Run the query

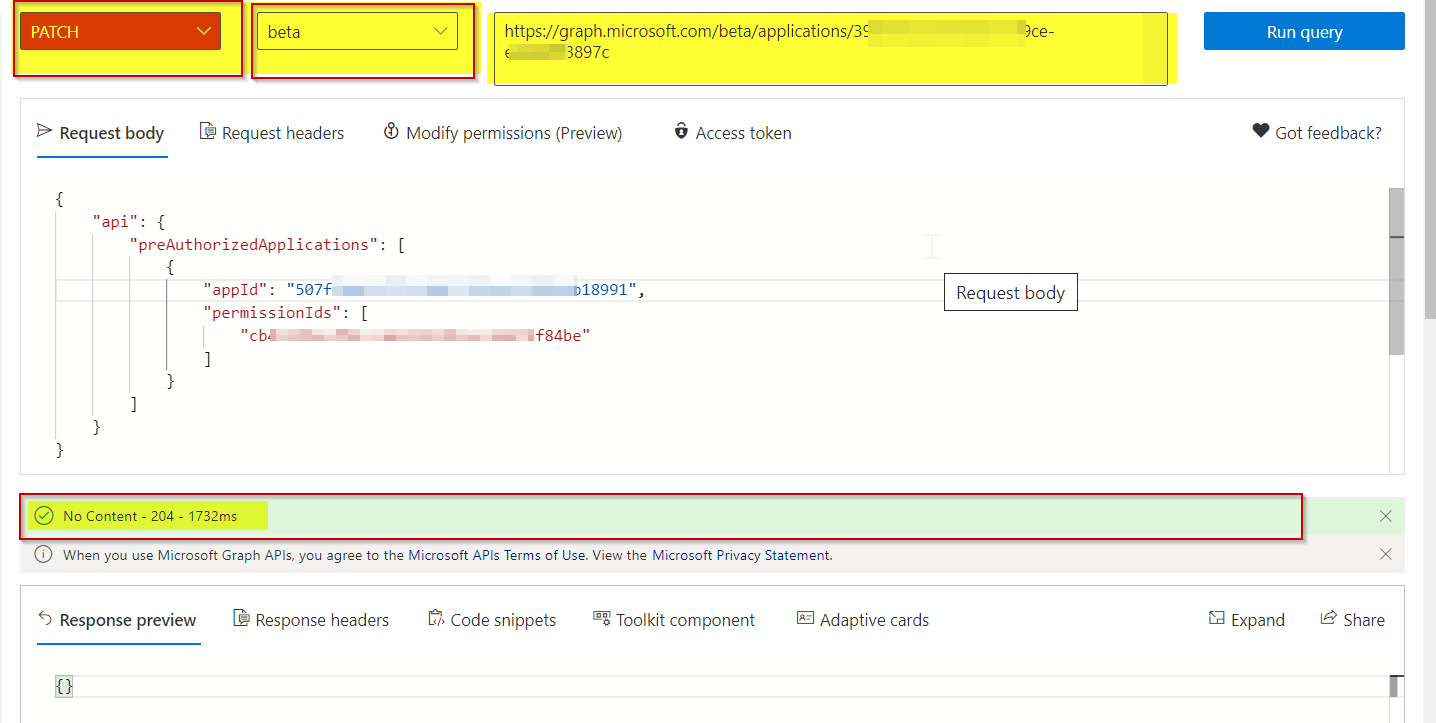click(1304, 32)
